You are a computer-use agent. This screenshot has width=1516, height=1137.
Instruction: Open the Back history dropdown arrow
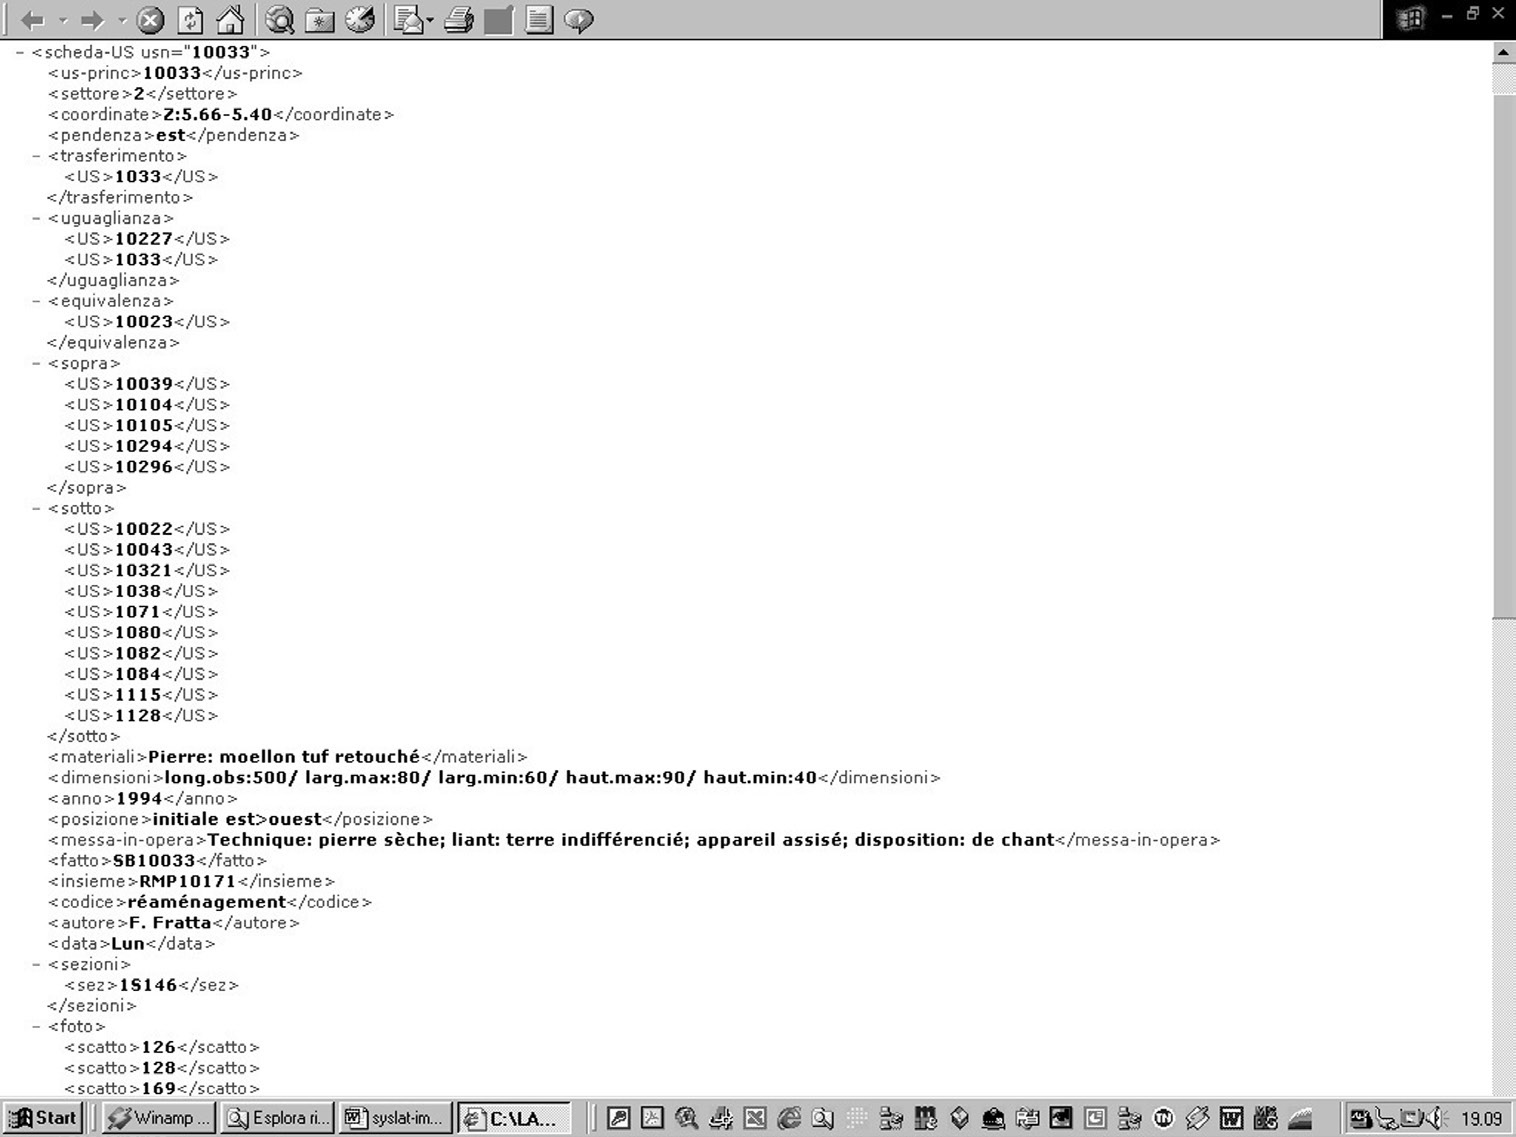62,20
